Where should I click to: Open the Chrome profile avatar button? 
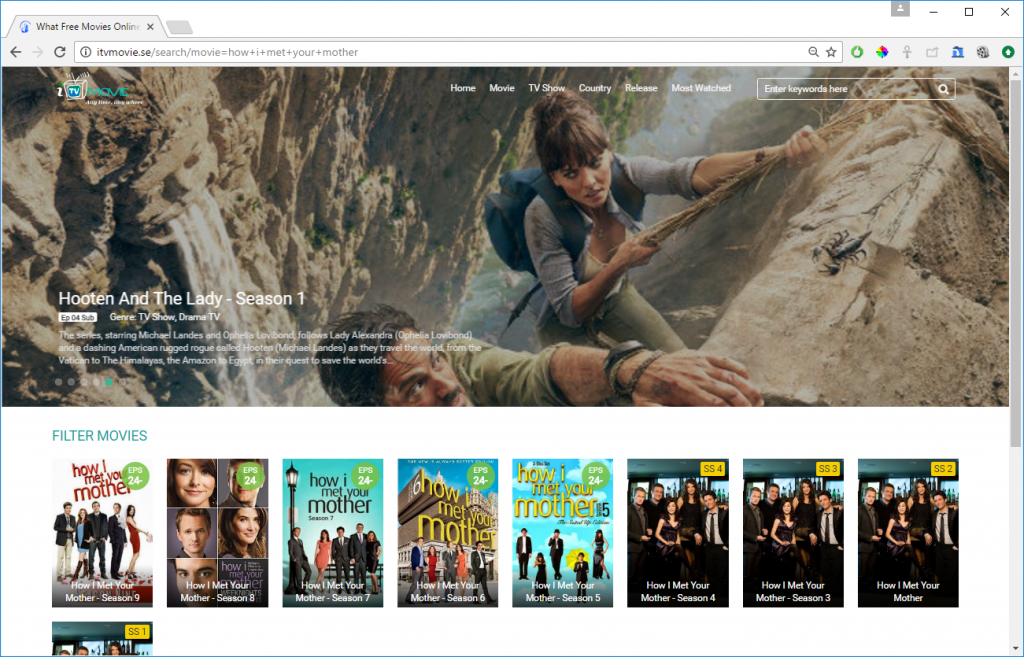click(x=900, y=8)
